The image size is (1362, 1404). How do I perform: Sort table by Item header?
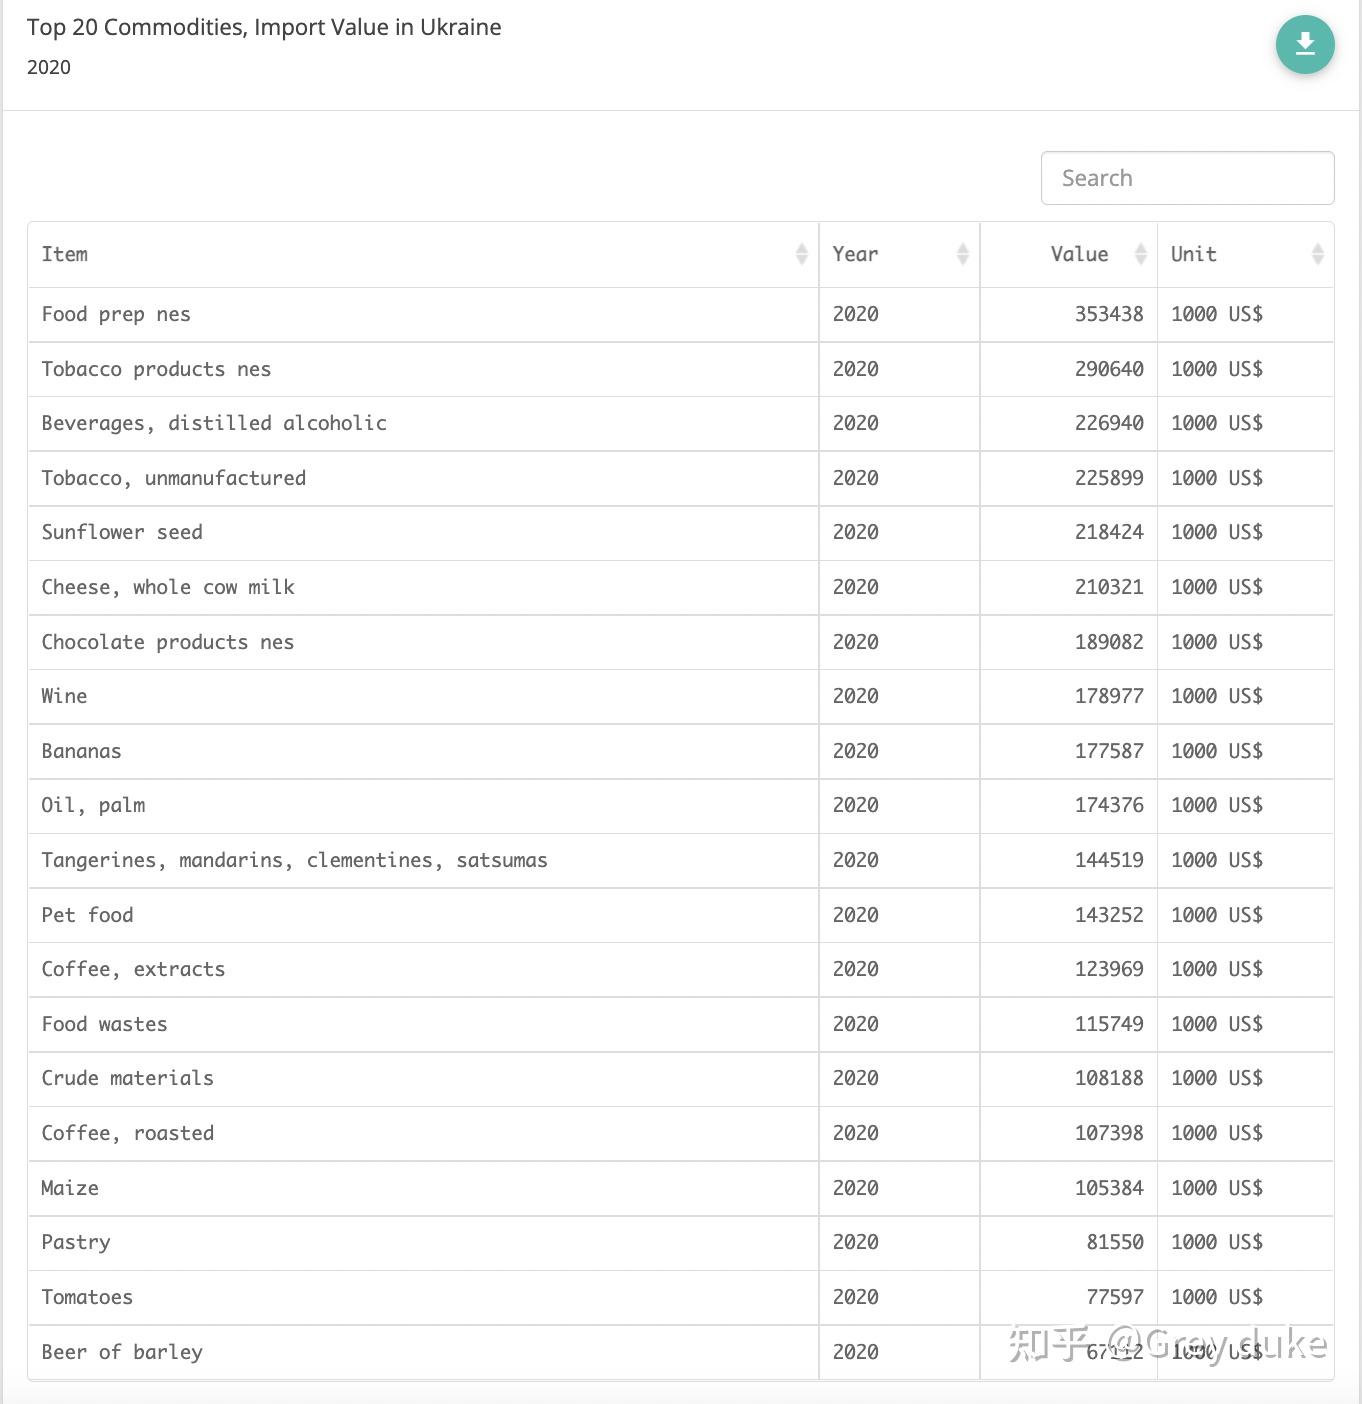coord(65,254)
